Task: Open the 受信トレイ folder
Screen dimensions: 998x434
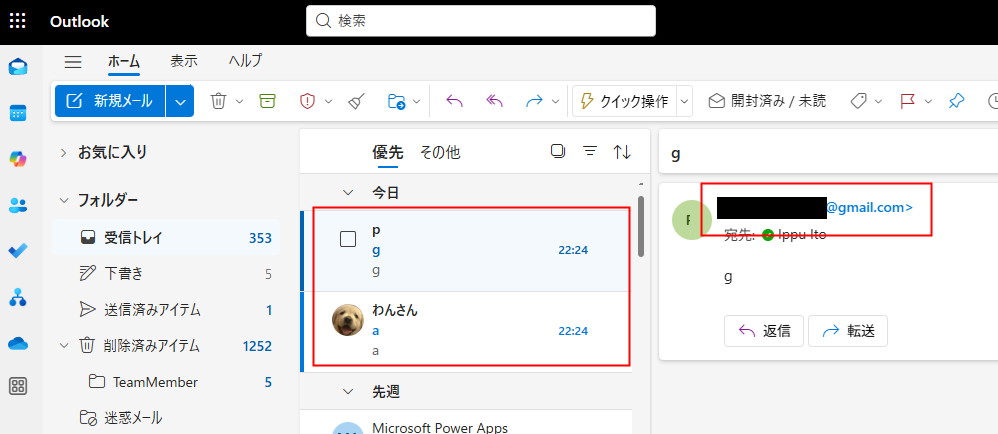Action: pyautogui.click(x=165, y=238)
